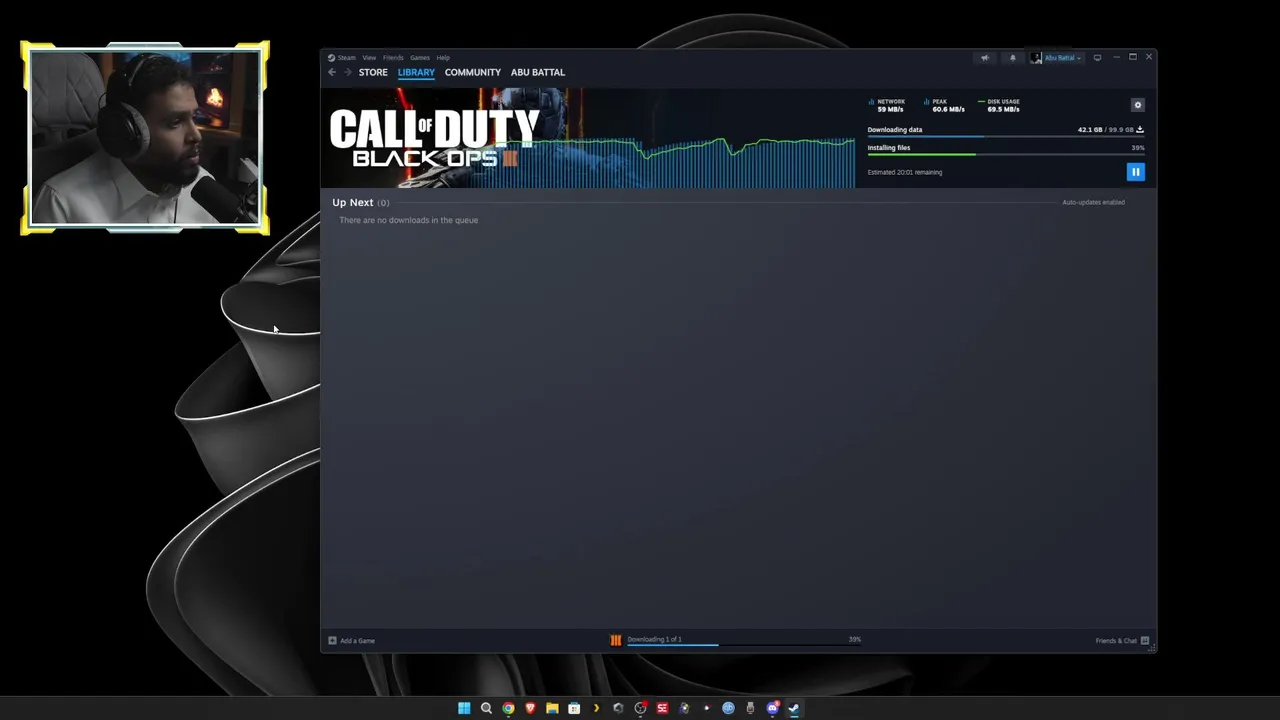1280x720 pixels.
Task: Click Auto-updates enabled text
Action: (1093, 202)
